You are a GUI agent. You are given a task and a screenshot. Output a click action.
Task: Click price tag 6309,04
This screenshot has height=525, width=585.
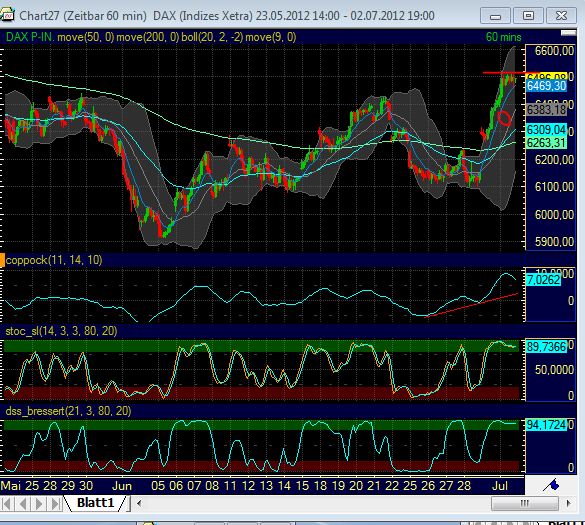[546, 130]
